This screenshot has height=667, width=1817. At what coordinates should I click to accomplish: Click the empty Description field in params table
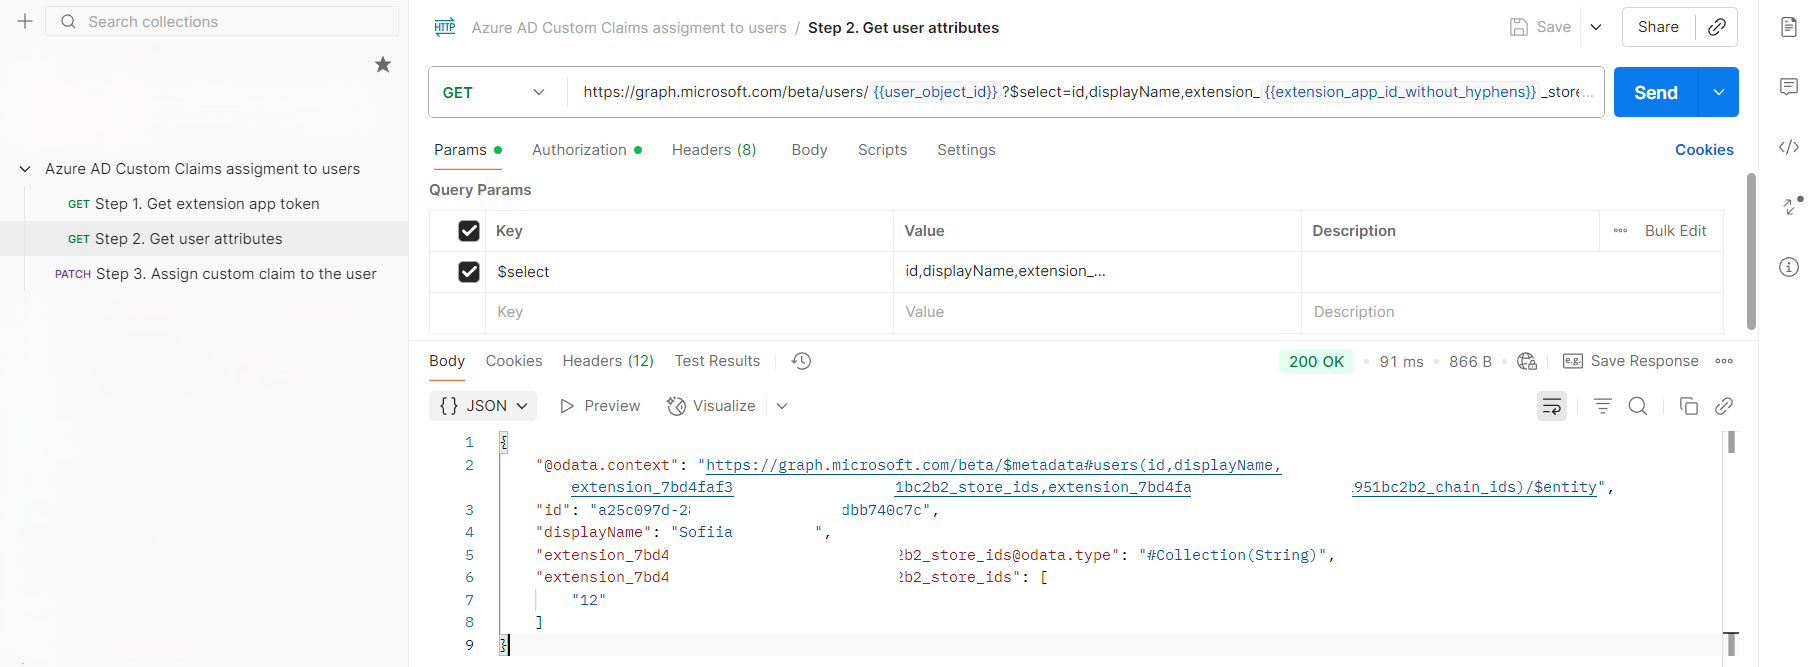coord(1512,312)
